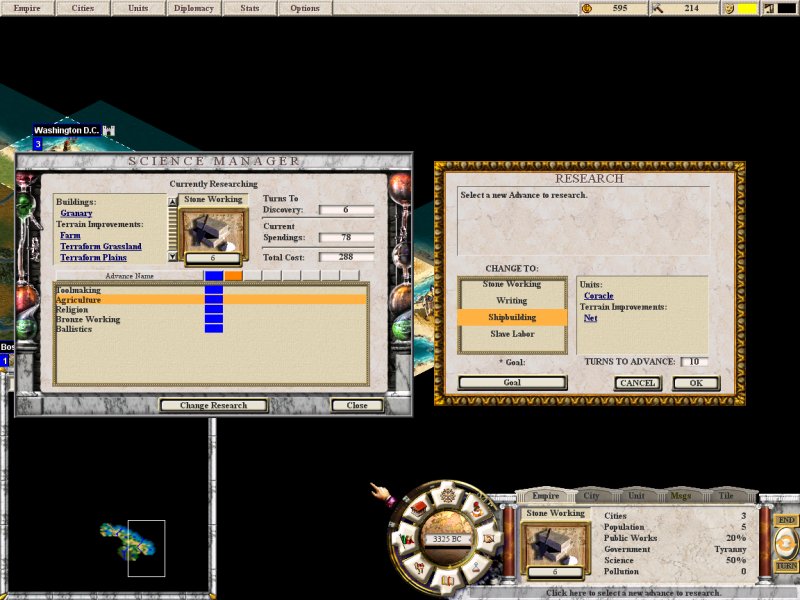The height and width of the screenshot is (600, 800).
Task: Click the Turns To Discovery value field
Action: click(346, 210)
